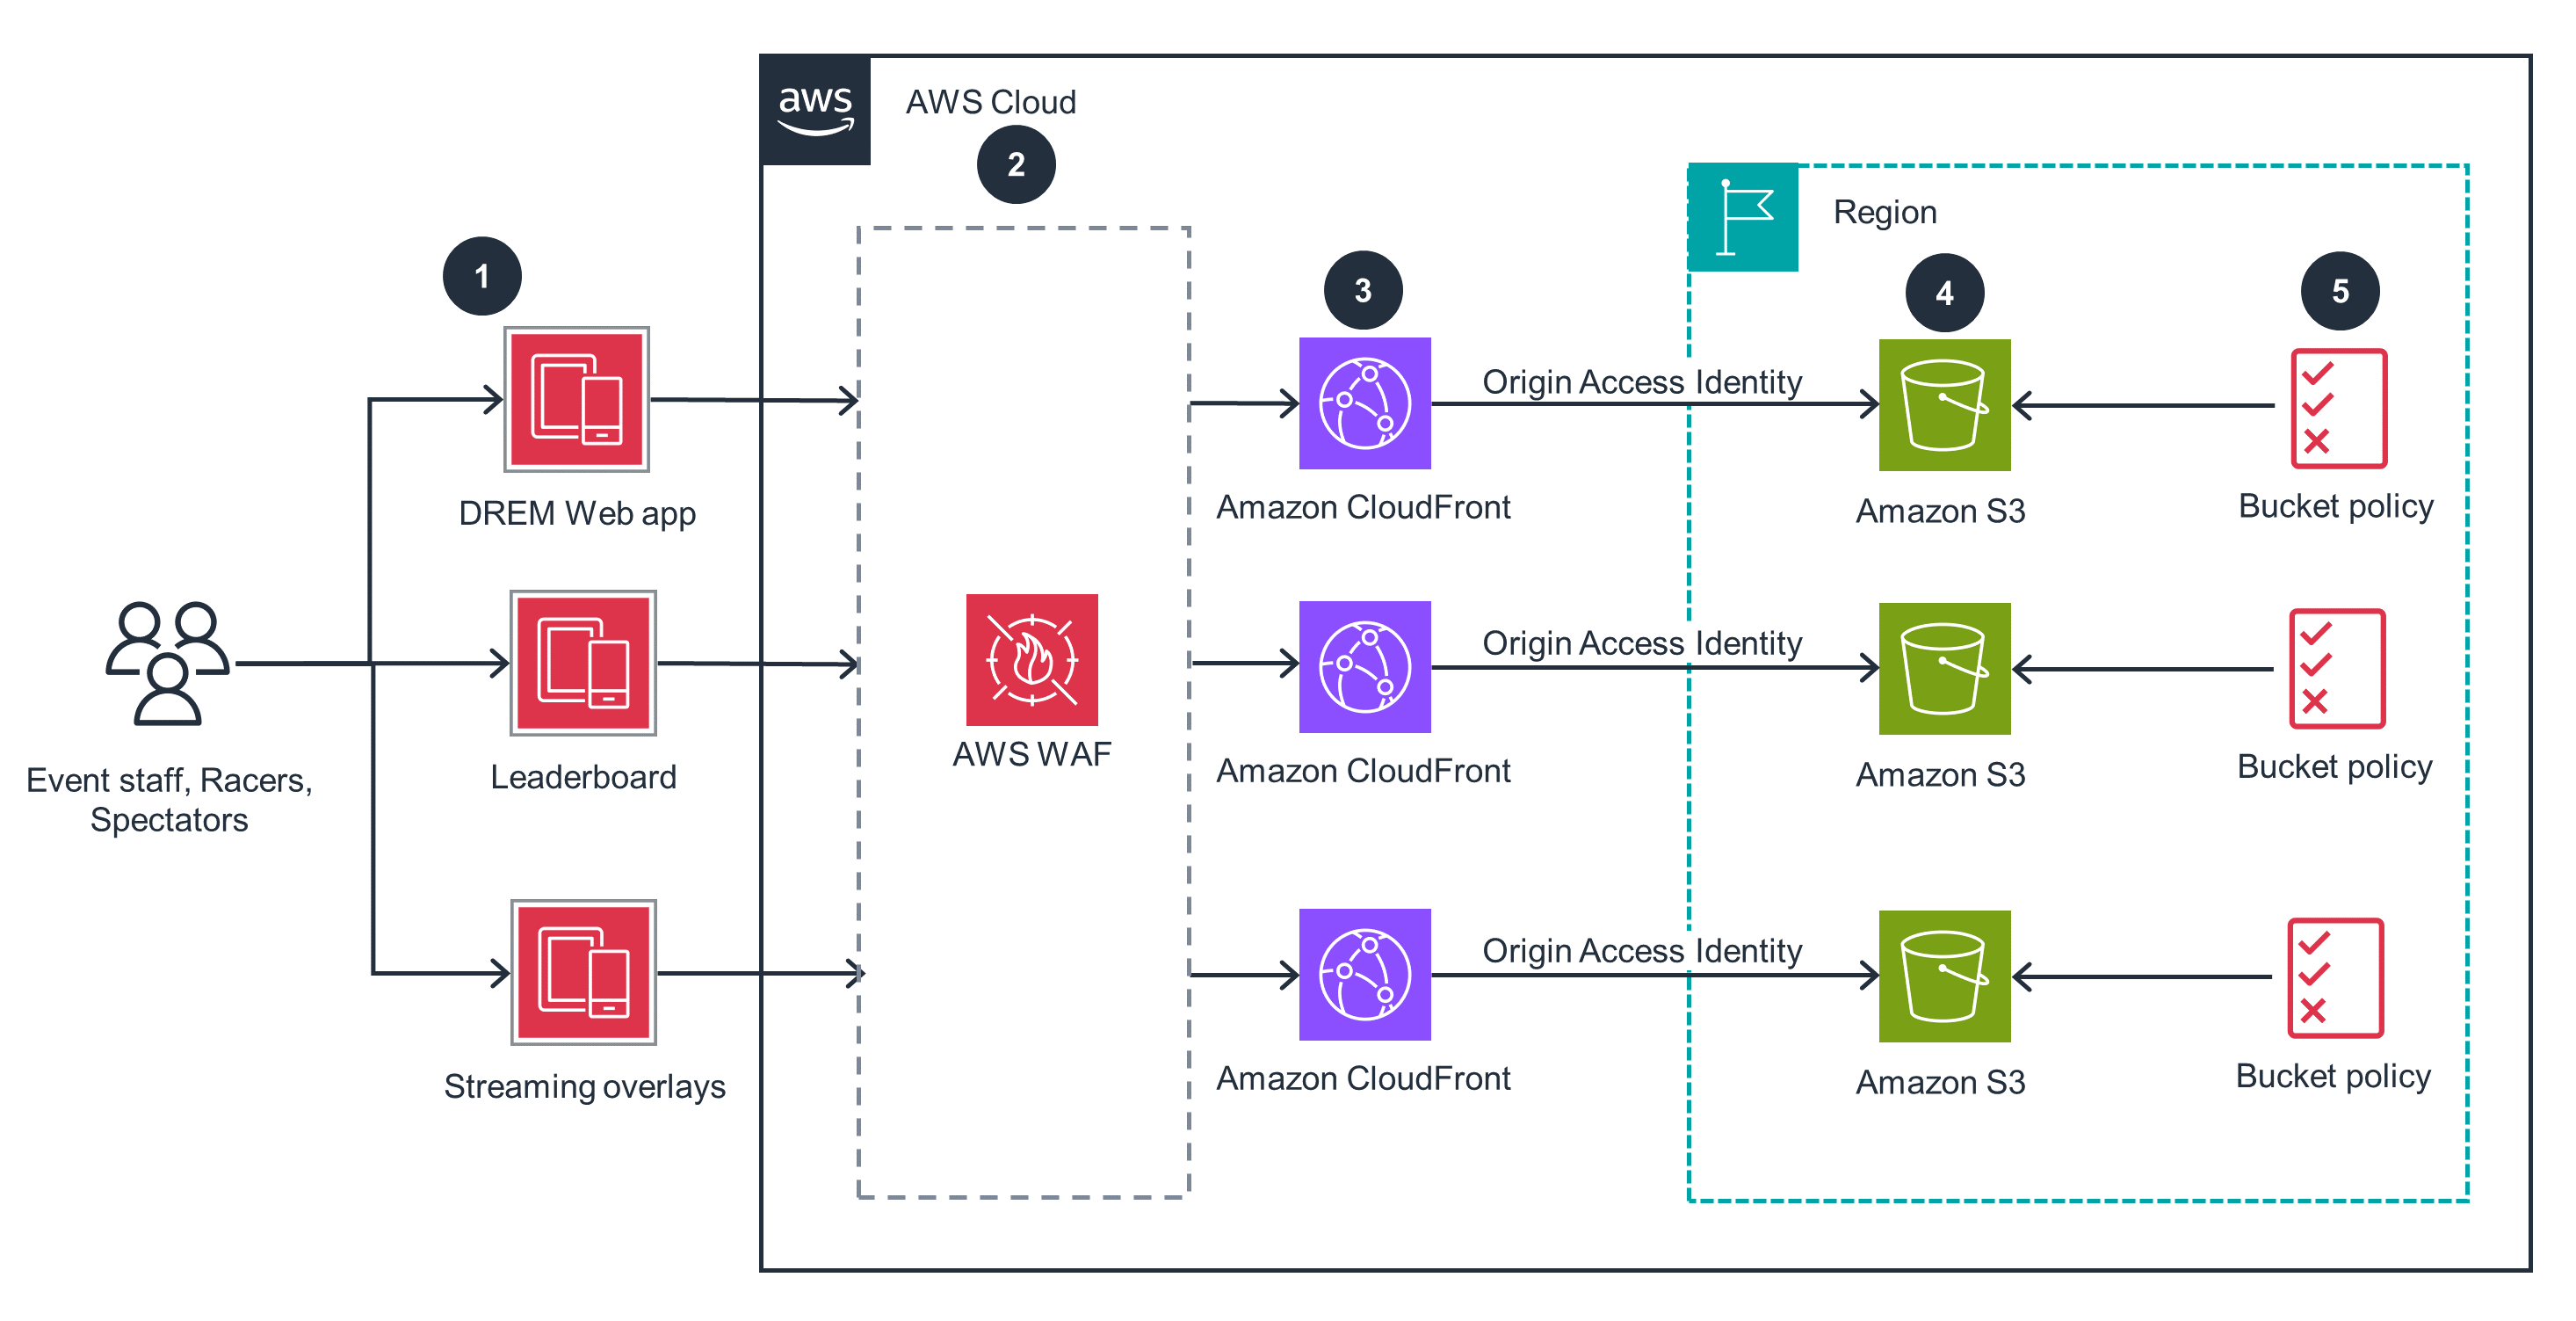Click the 'AWS Cloud' label
Screen dimensions: 2576x1321
[991, 102]
